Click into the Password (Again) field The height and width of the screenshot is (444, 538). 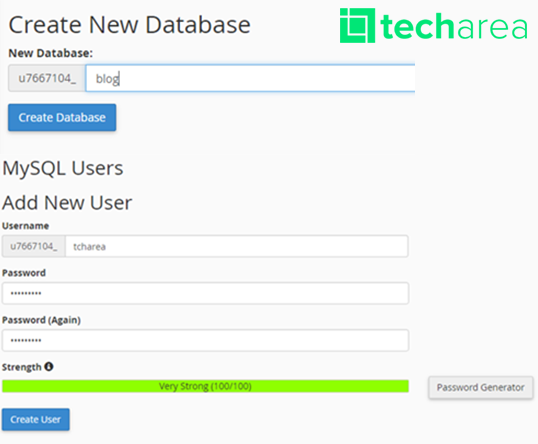[205, 340]
